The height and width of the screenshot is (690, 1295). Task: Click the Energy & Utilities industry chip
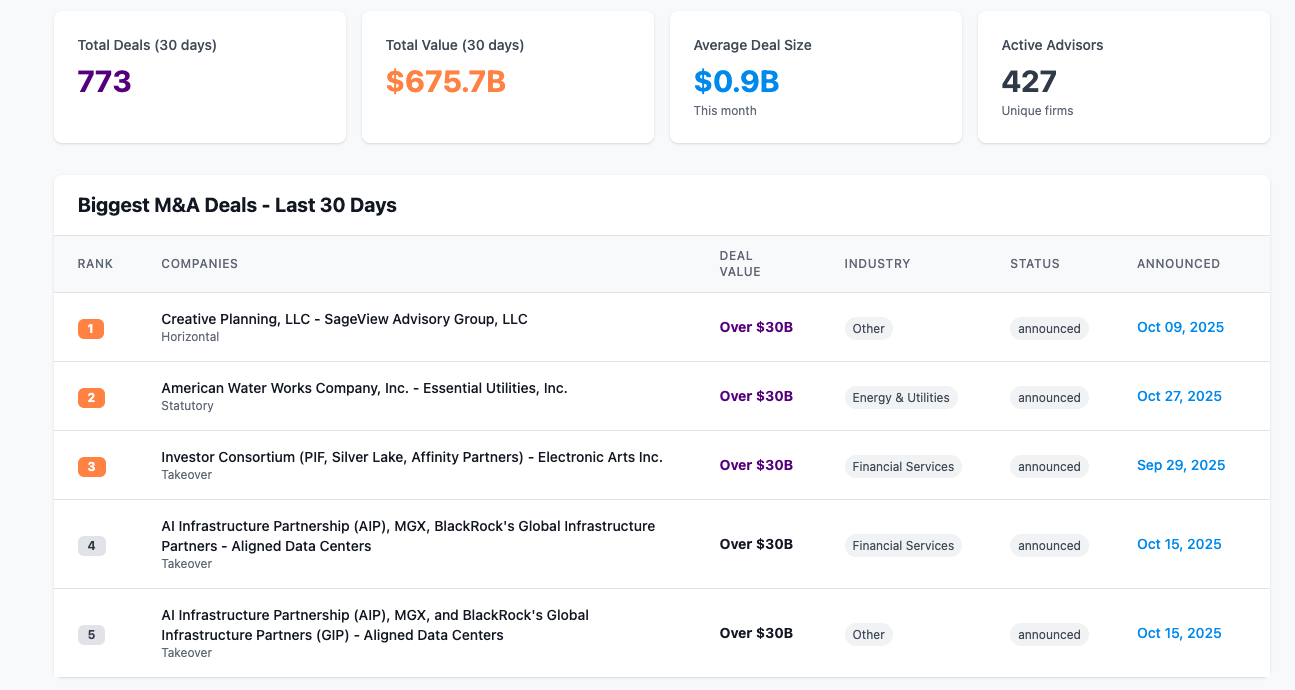click(902, 397)
